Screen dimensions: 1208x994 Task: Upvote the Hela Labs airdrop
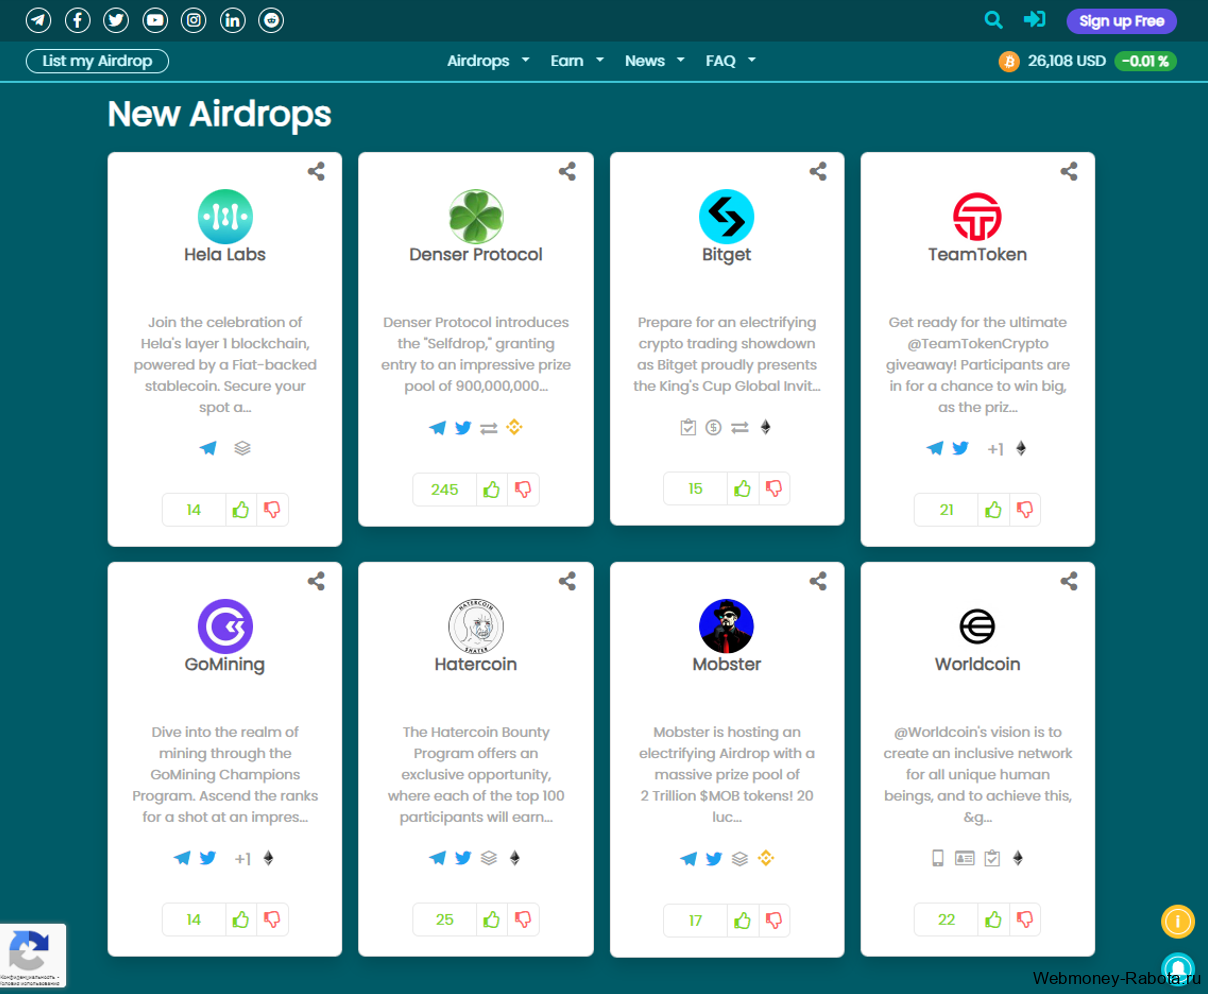click(241, 510)
